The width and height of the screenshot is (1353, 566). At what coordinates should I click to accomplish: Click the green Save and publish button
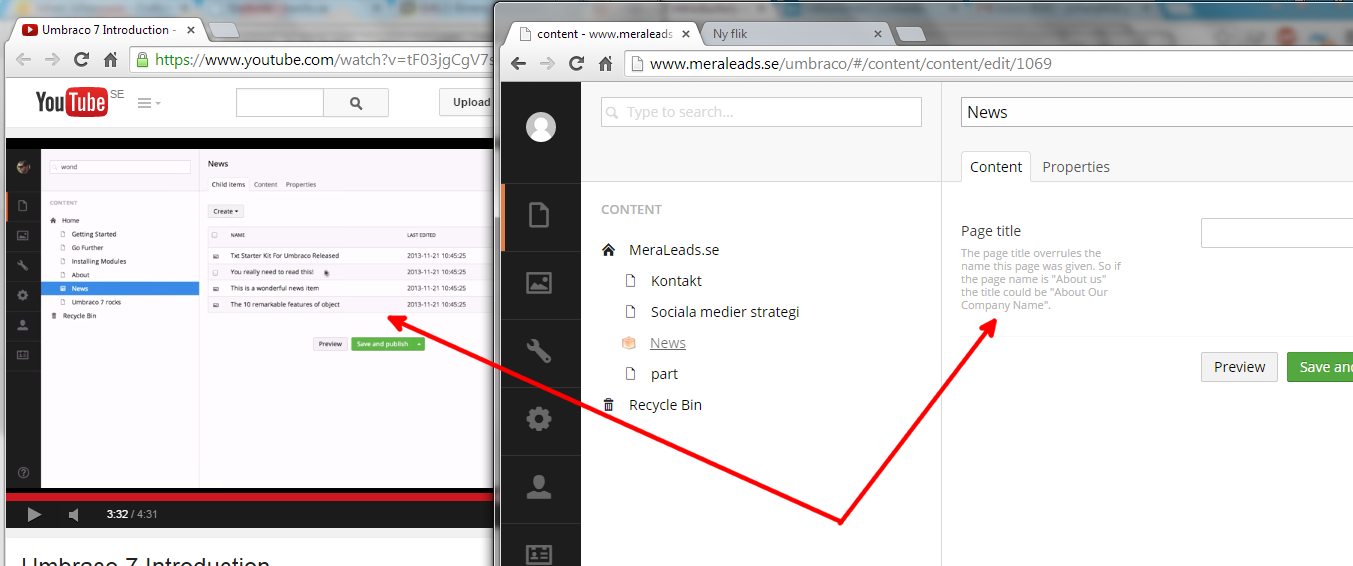tap(1320, 367)
